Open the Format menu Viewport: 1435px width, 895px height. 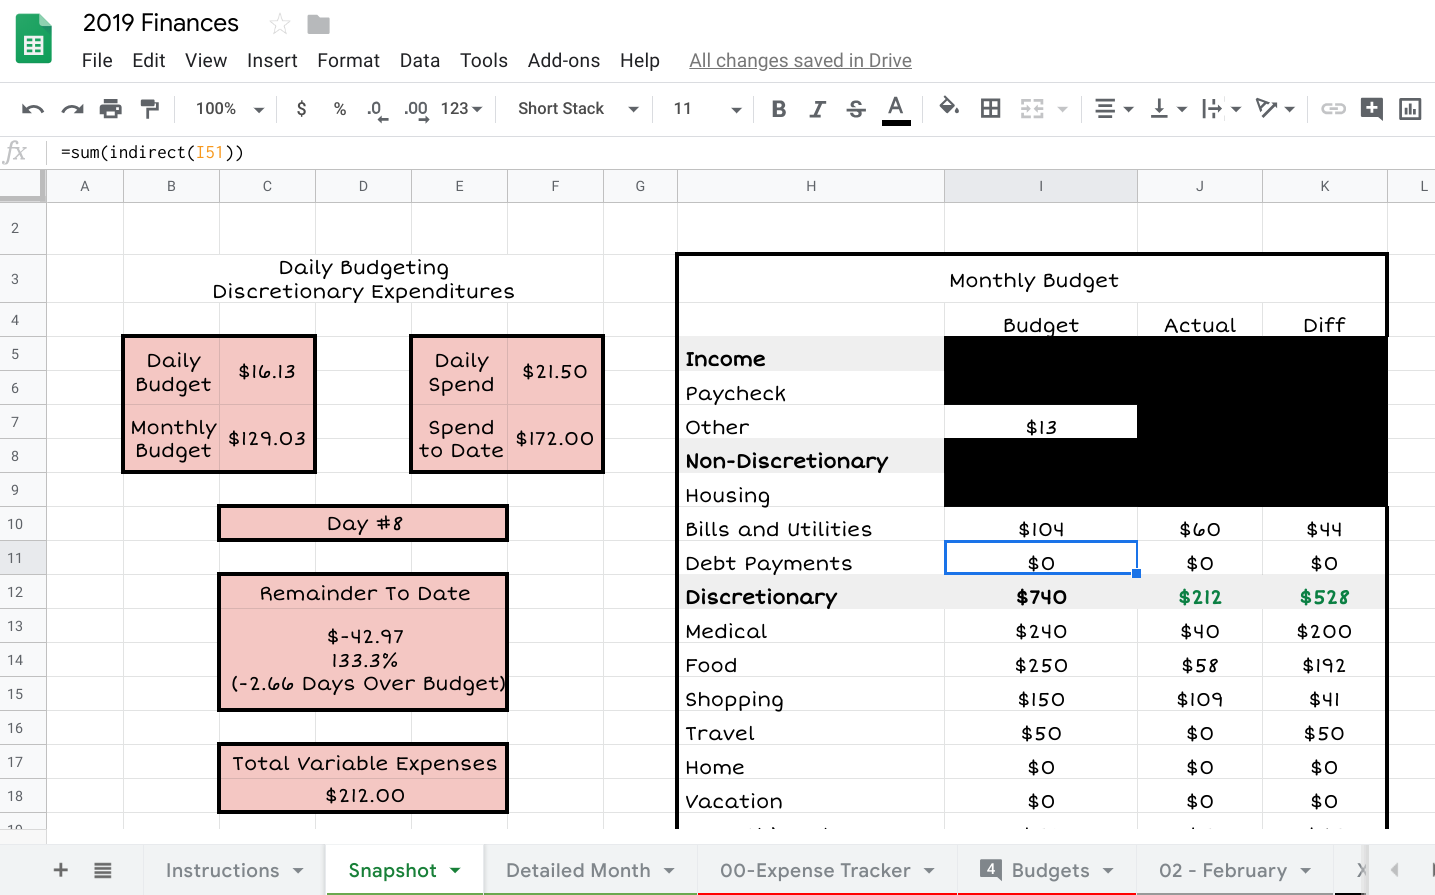348,61
